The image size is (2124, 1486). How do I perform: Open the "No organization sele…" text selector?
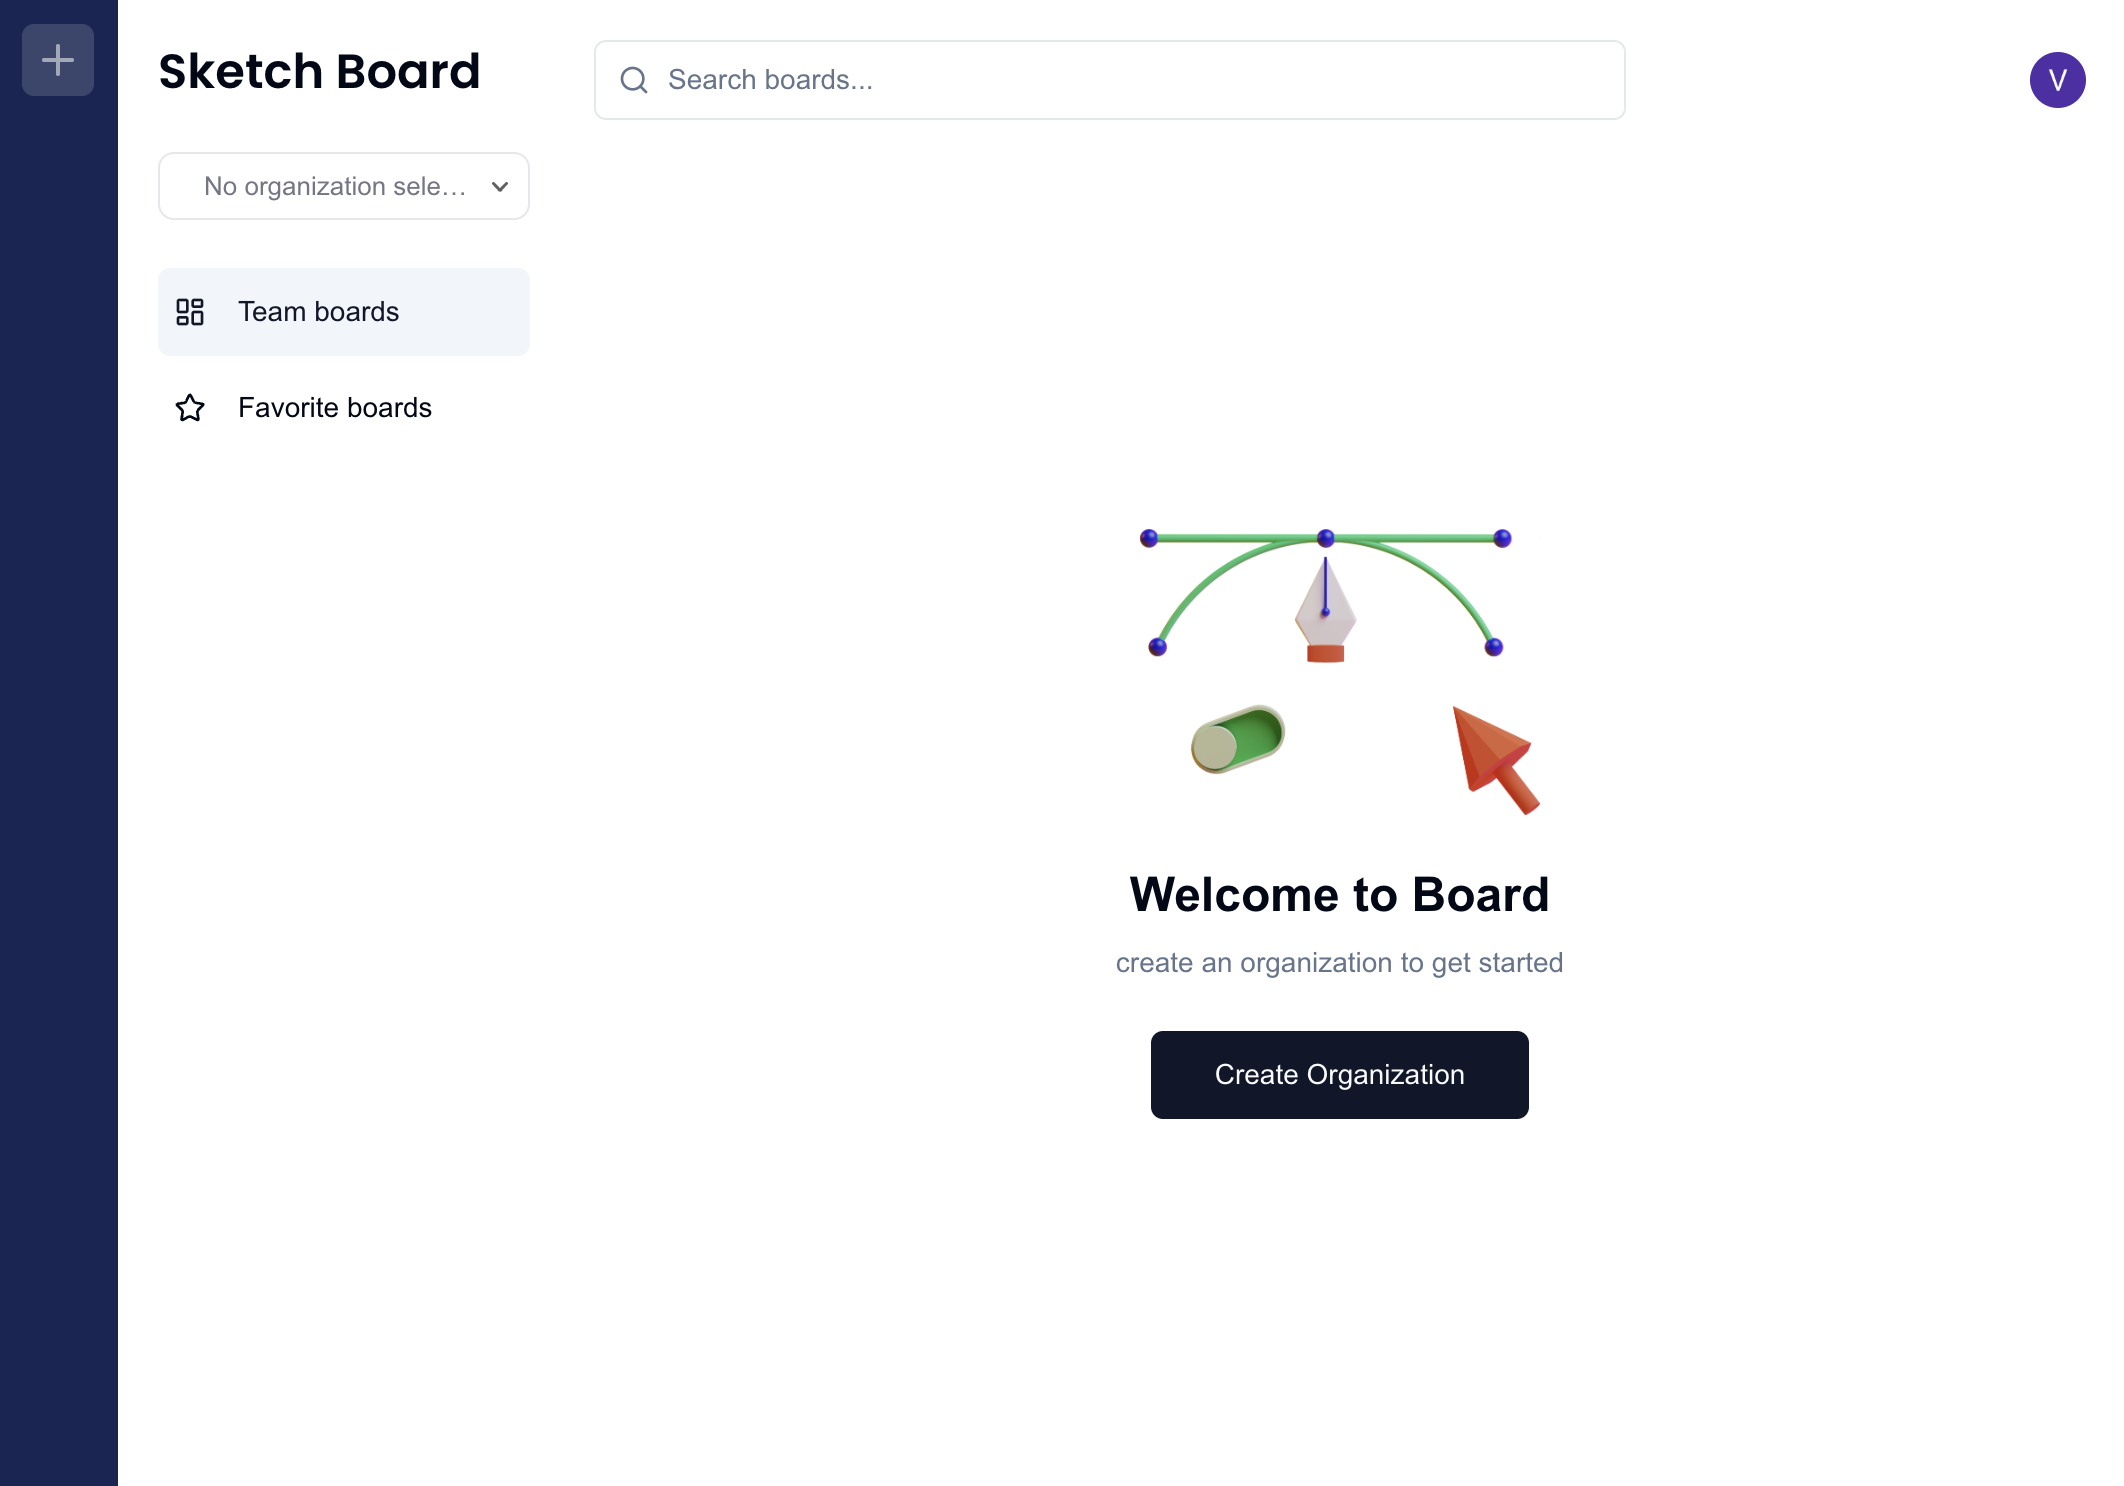click(x=335, y=187)
